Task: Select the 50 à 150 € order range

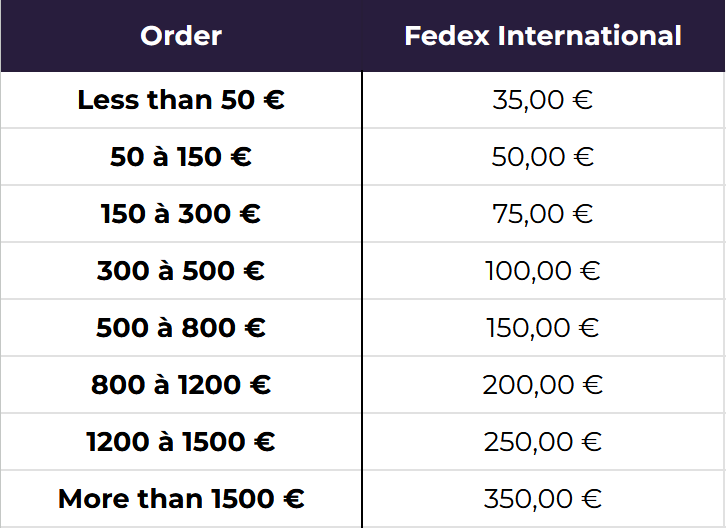Action: [181, 157]
